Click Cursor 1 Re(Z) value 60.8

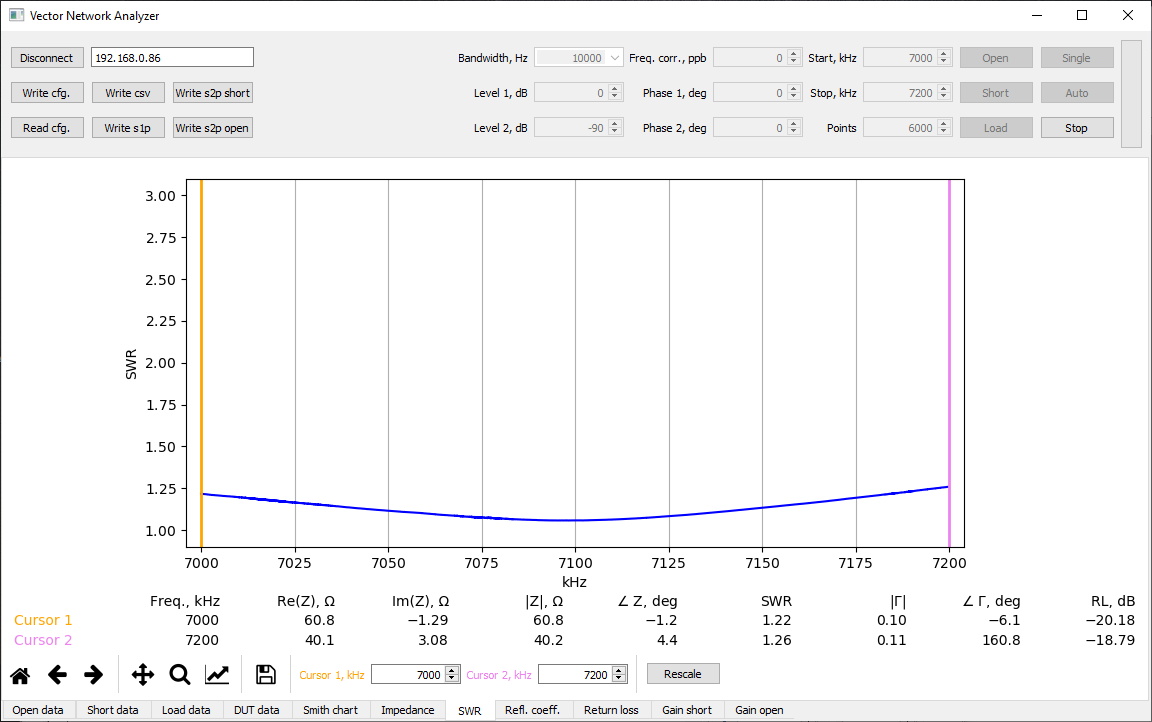click(x=320, y=621)
